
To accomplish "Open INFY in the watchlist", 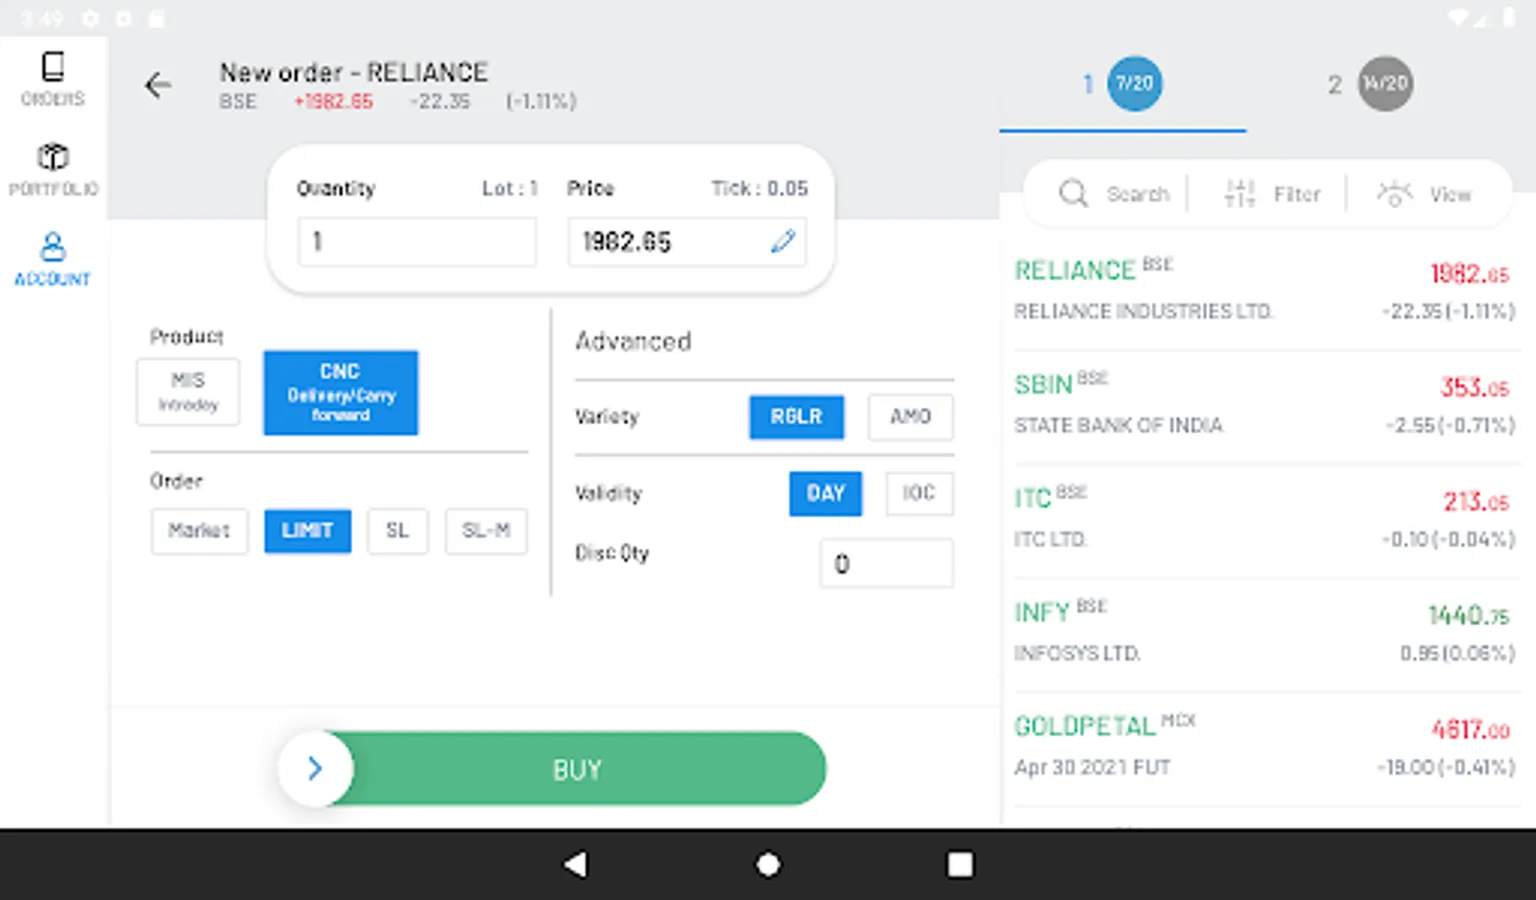I will pyautogui.click(x=1264, y=633).
